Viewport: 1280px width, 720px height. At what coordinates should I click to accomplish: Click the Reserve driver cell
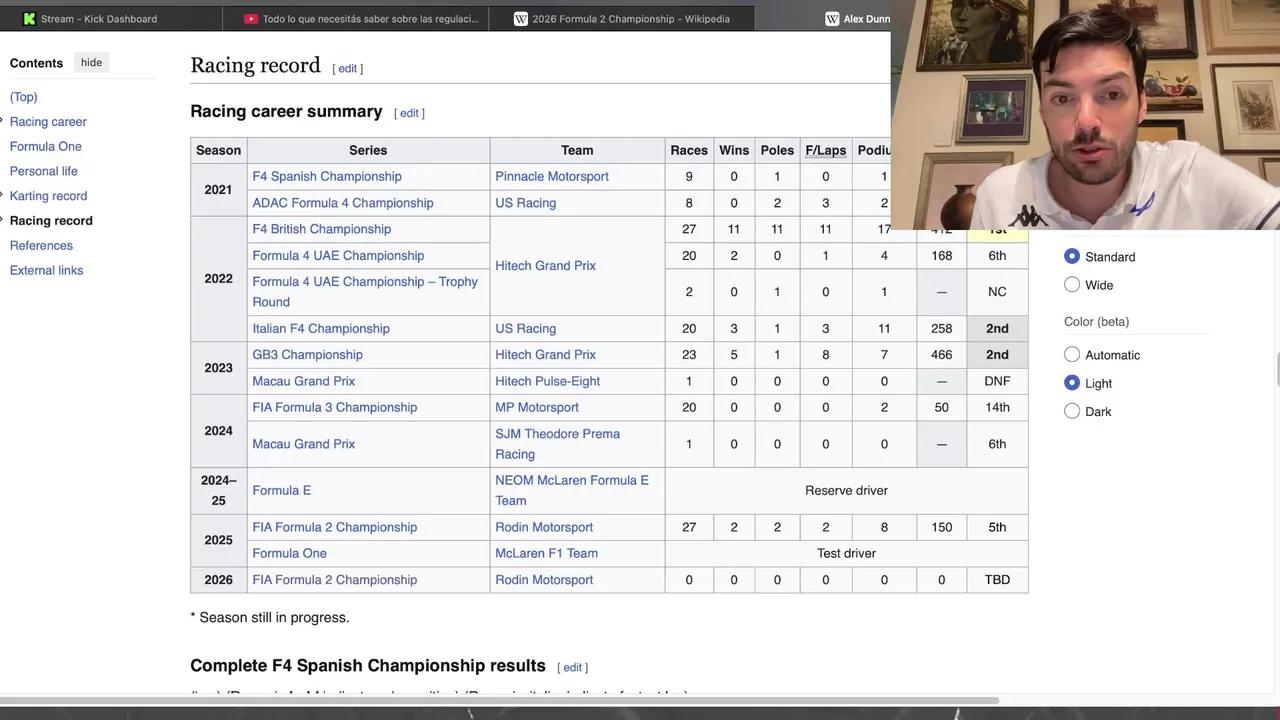[846, 490]
